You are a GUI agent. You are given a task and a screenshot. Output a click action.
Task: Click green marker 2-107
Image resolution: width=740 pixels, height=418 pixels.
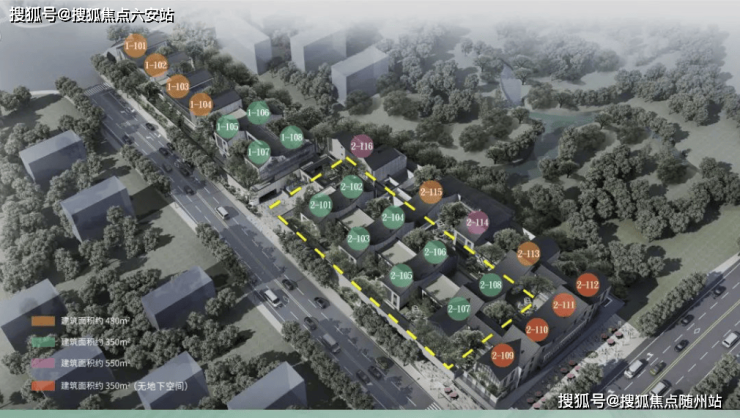459,309
